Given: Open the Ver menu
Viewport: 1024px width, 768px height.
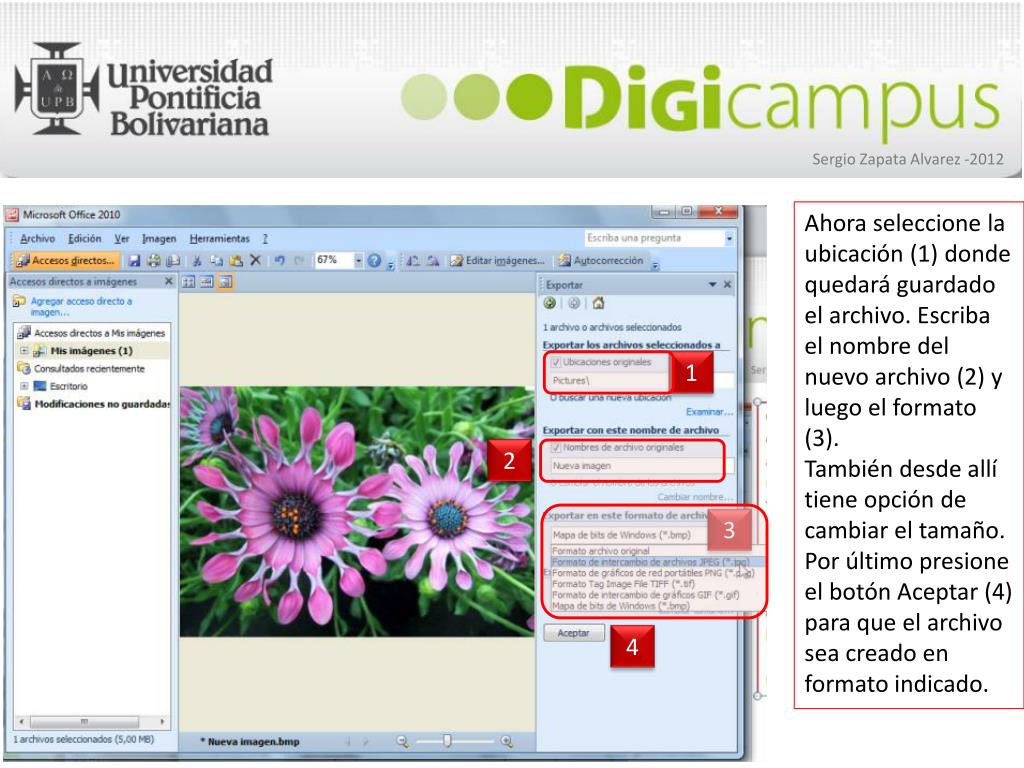Looking at the screenshot, I should 122,238.
